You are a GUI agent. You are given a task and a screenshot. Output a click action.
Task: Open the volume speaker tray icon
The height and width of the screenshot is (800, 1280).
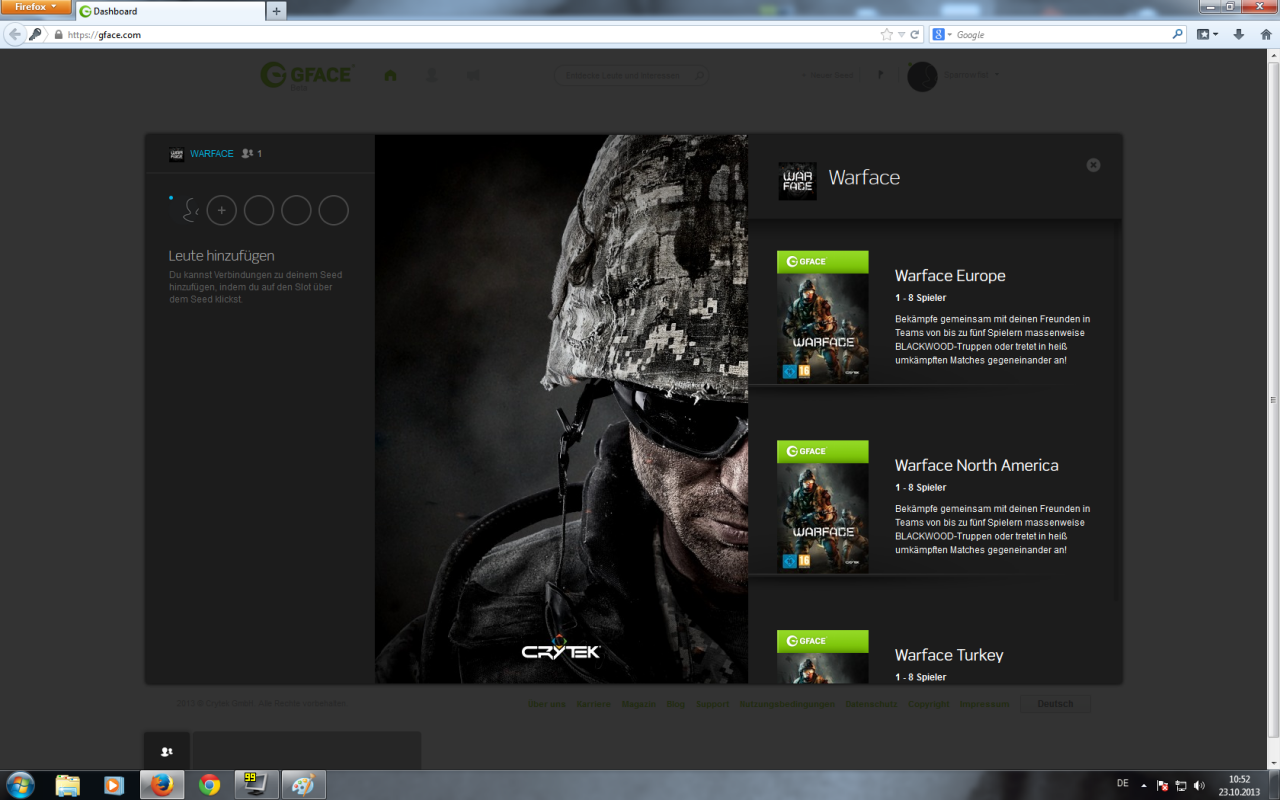pos(1199,785)
